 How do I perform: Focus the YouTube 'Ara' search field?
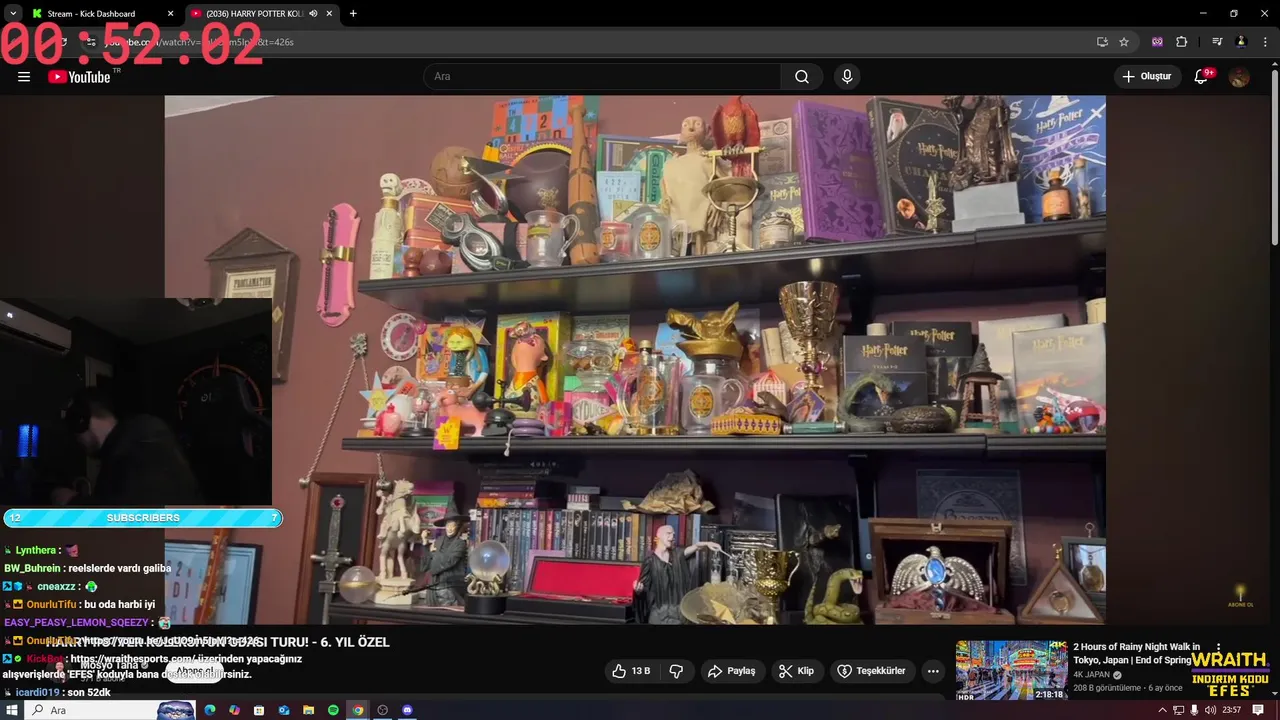point(602,77)
